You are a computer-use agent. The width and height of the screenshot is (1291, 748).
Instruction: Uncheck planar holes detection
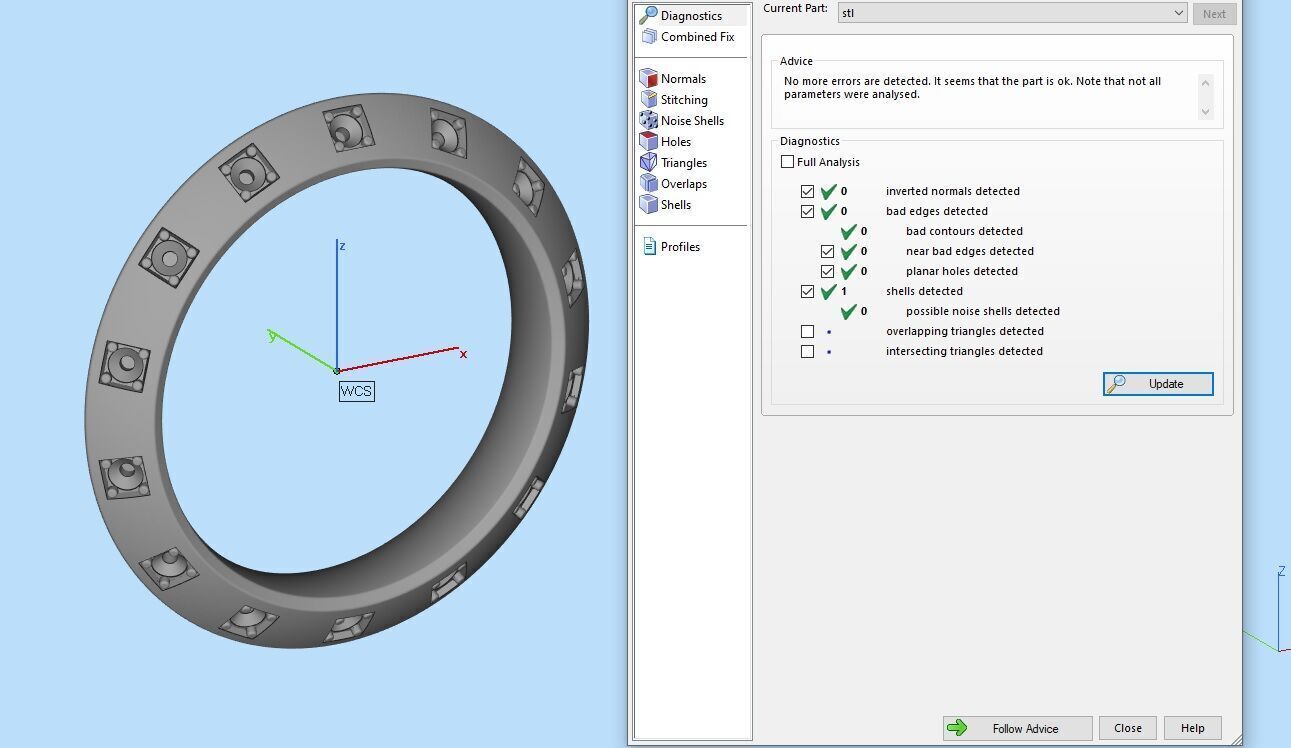828,271
